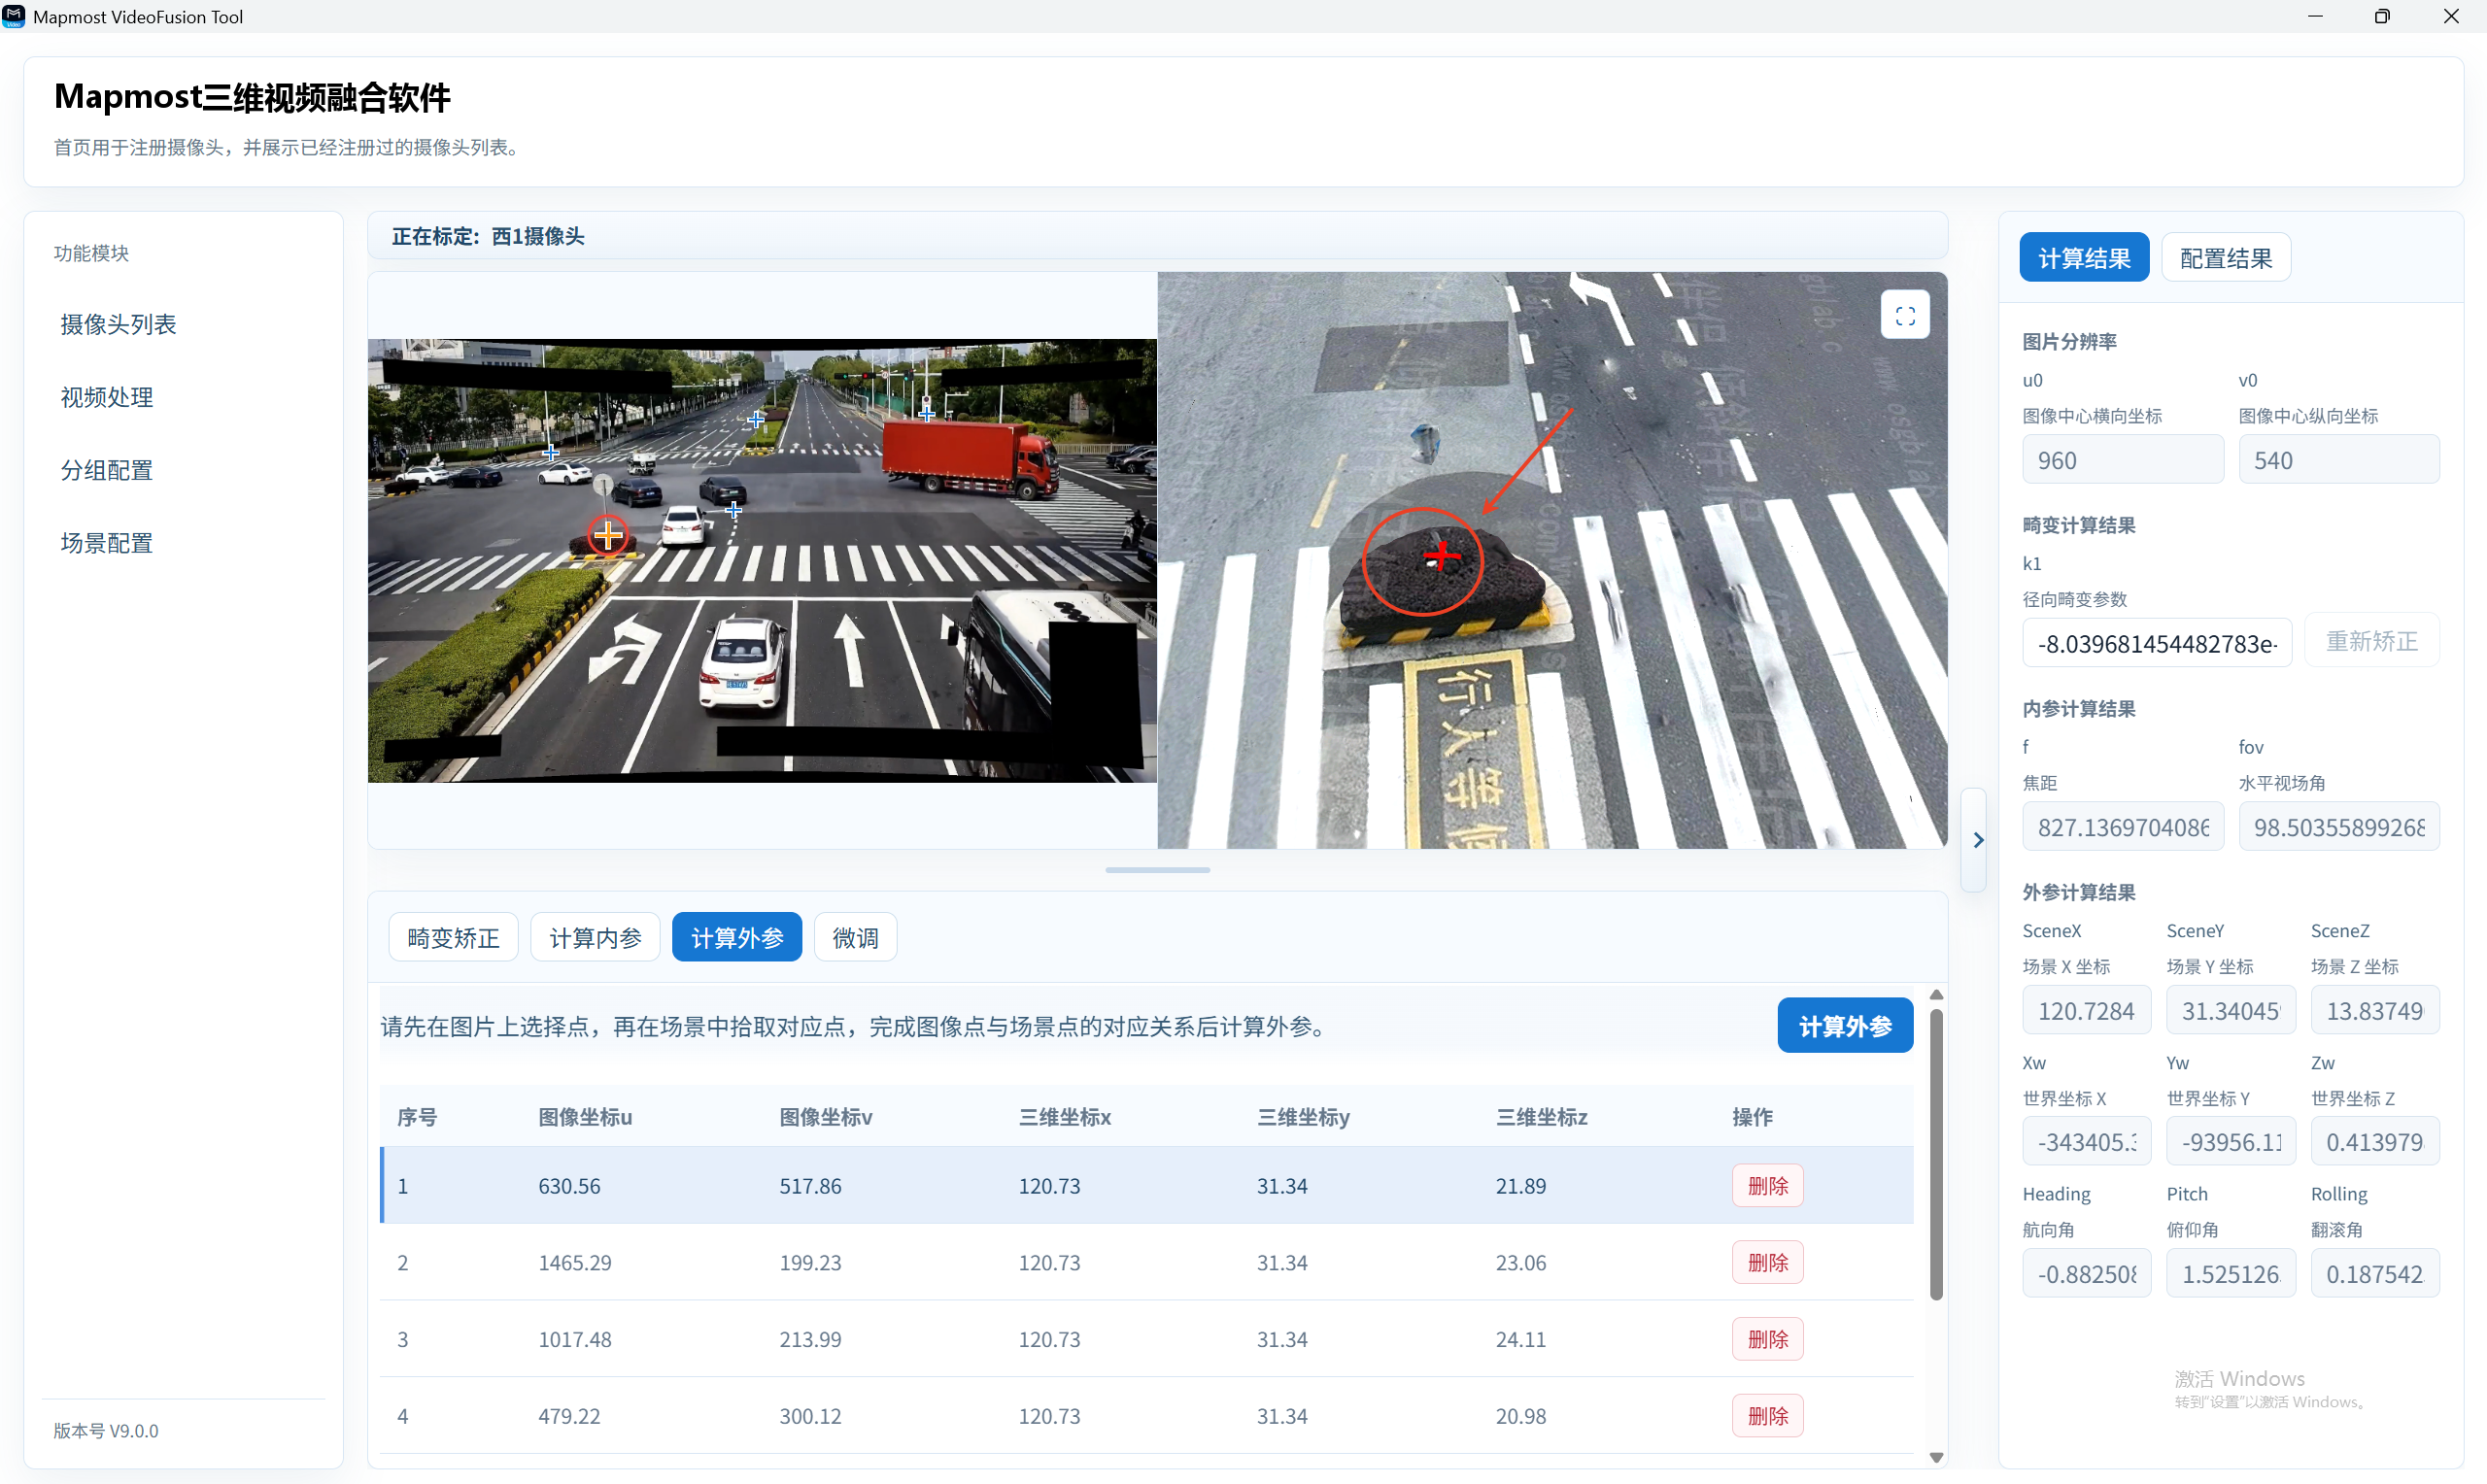The width and height of the screenshot is (2487, 1484).
Task: Click the 重新矫正 button
Action: point(2371,640)
